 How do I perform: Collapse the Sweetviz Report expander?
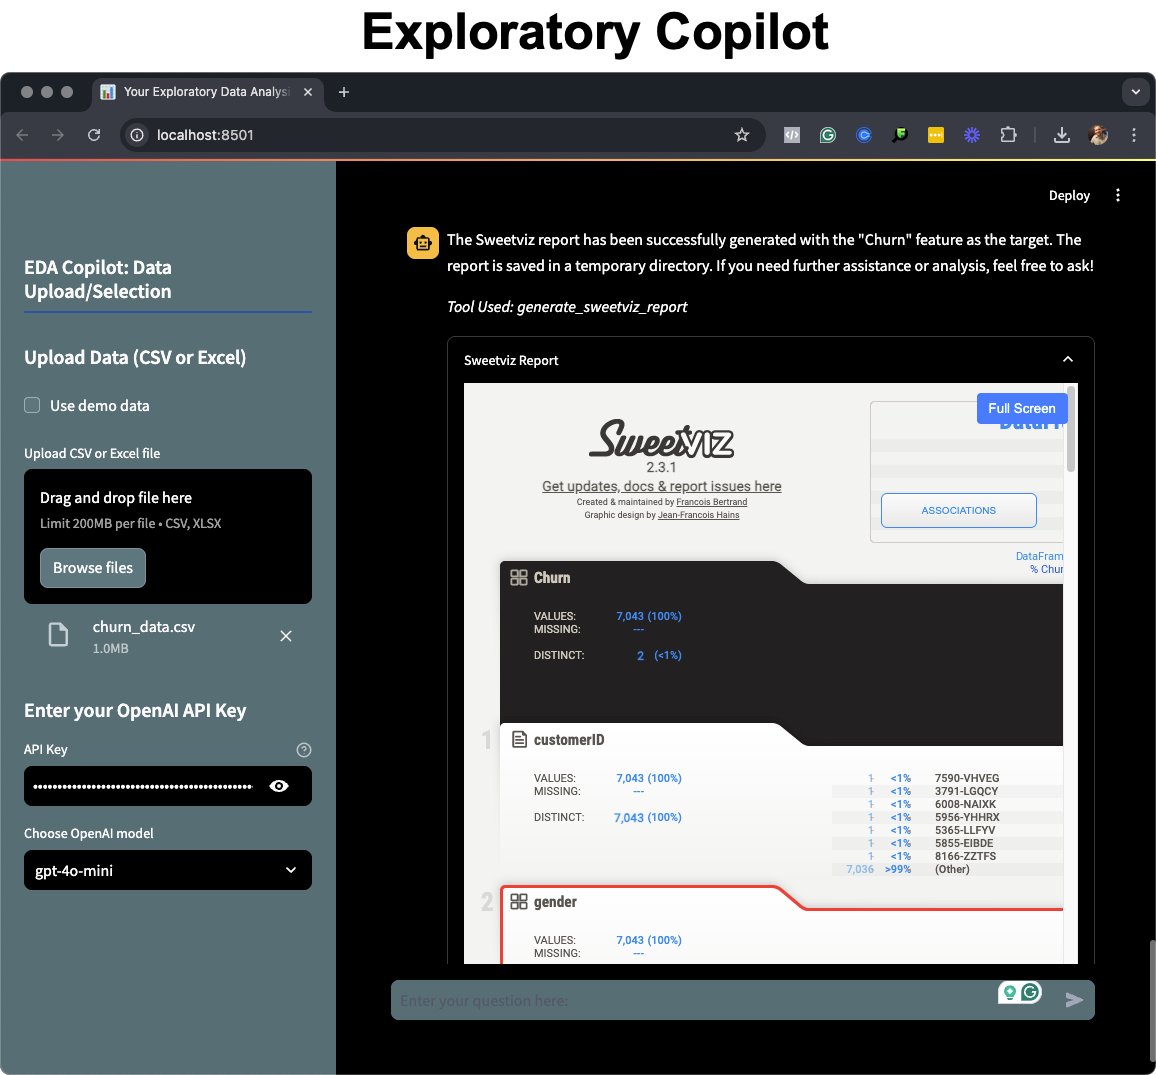(1068, 360)
